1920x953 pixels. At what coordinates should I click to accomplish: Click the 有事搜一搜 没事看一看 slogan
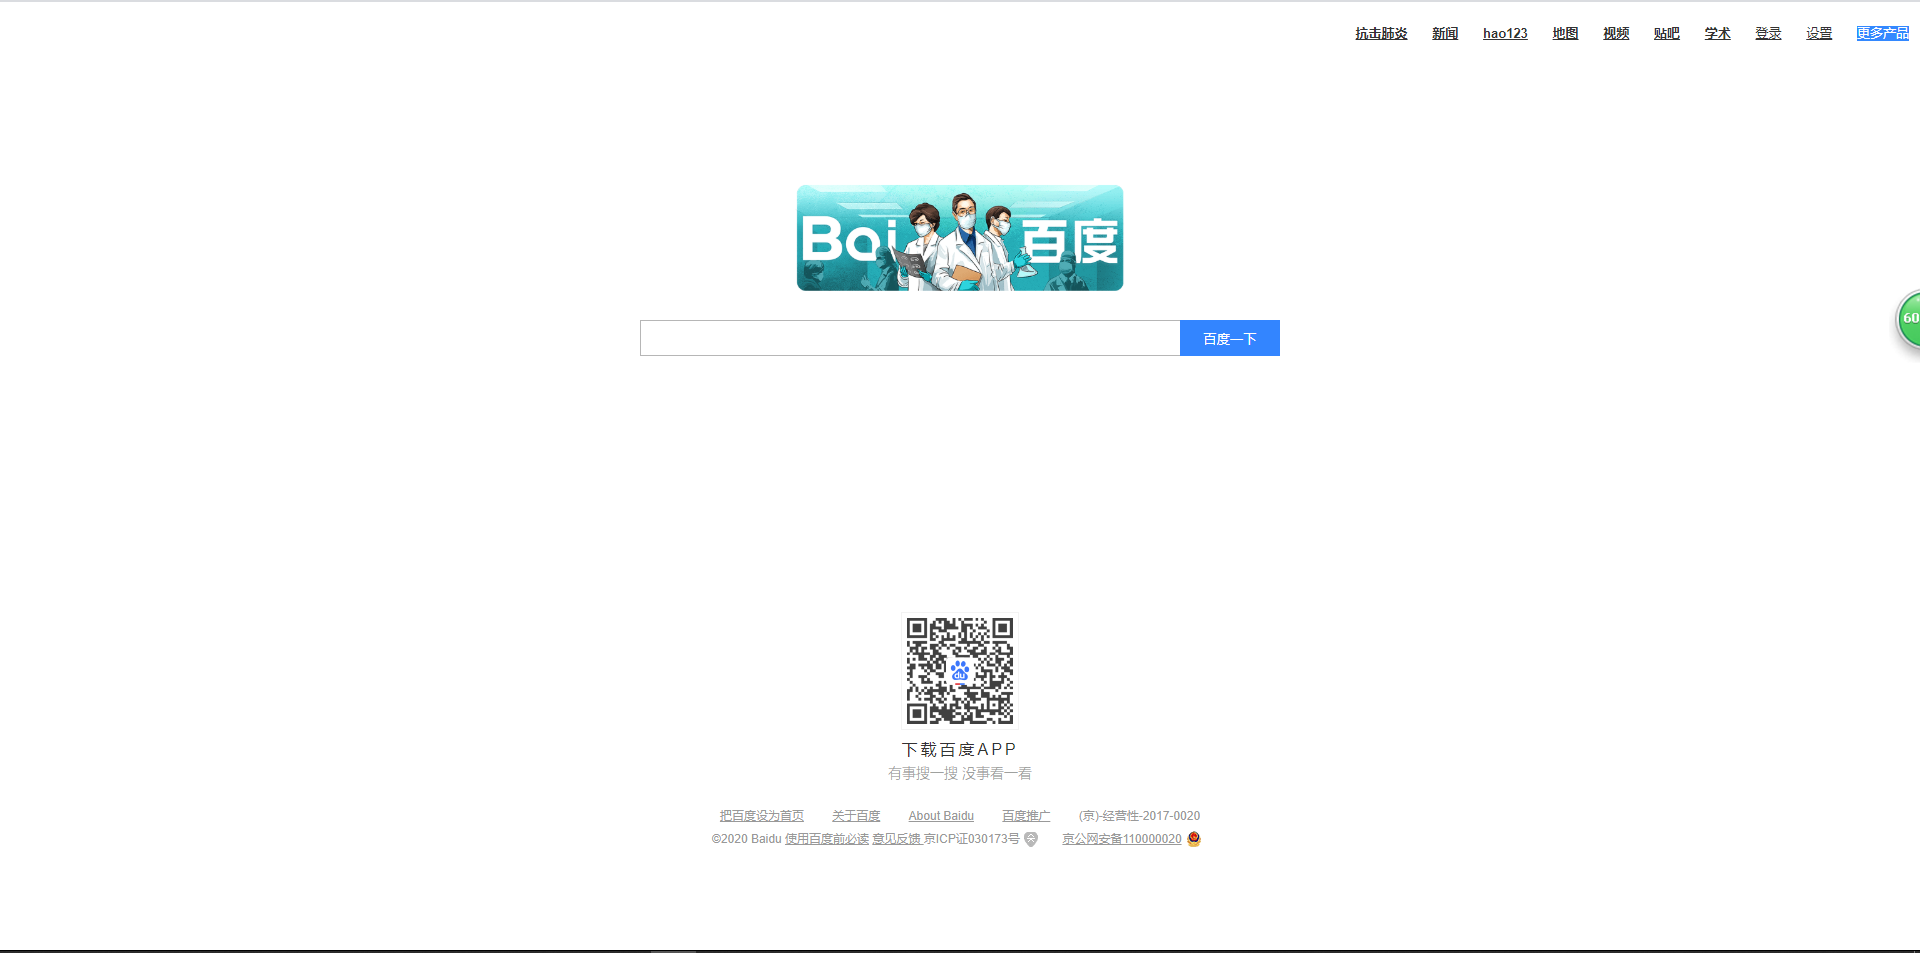[960, 773]
